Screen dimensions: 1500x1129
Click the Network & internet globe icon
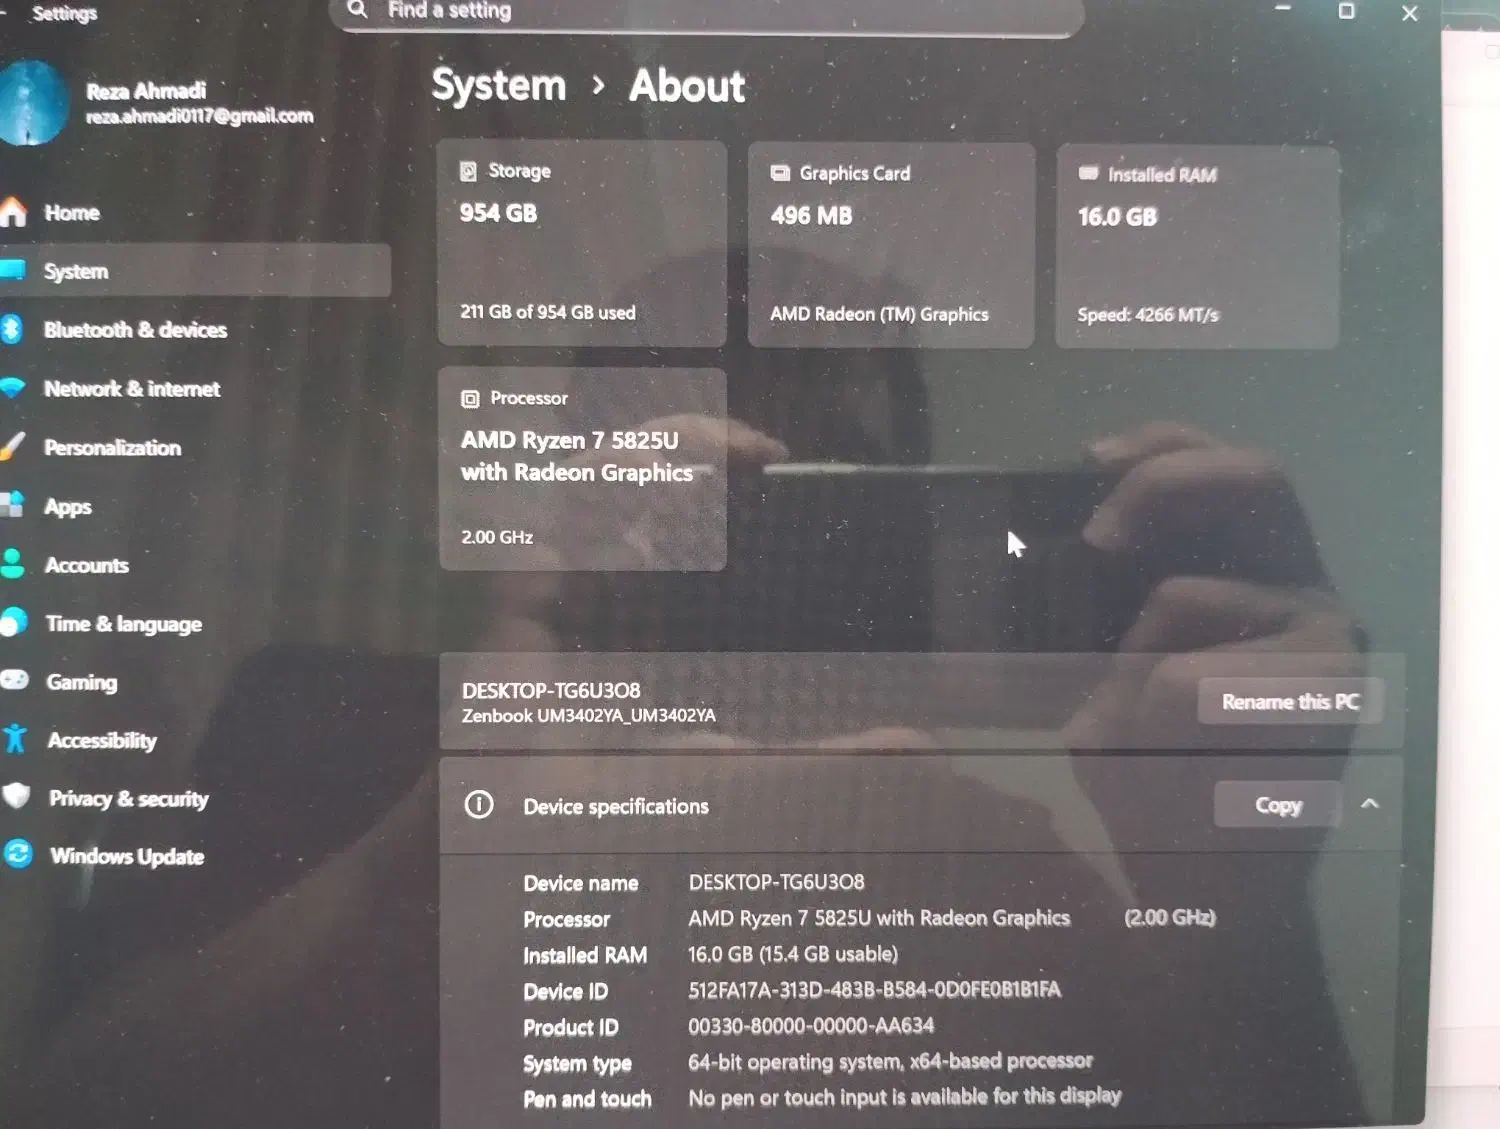pos(15,388)
